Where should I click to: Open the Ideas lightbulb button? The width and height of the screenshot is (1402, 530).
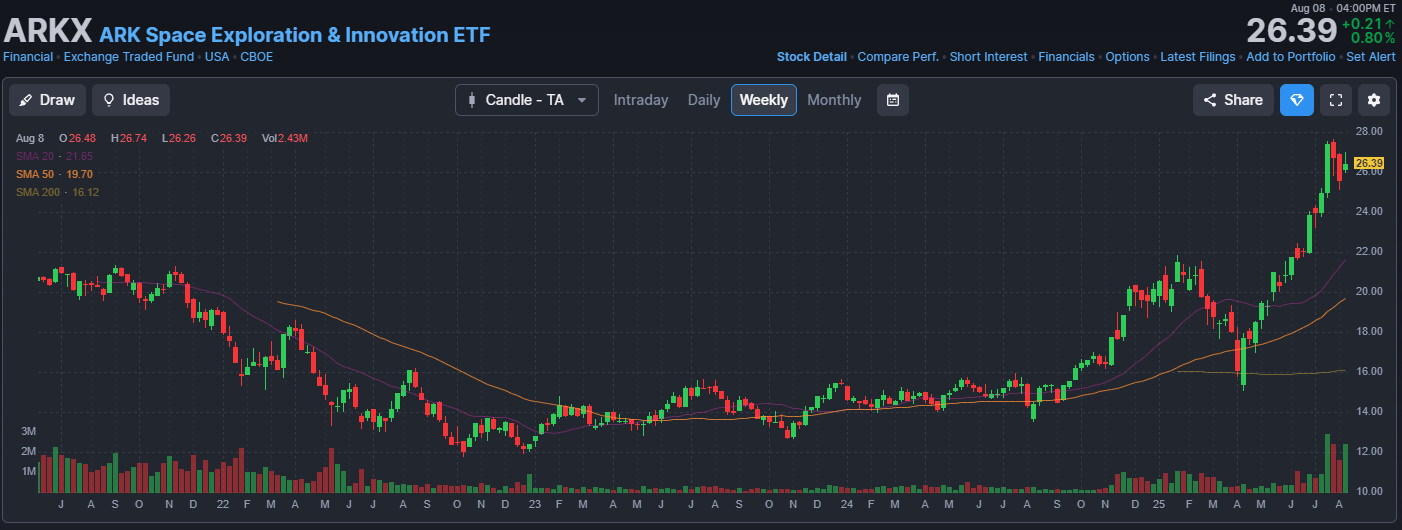pyautogui.click(x=131, y=100)
